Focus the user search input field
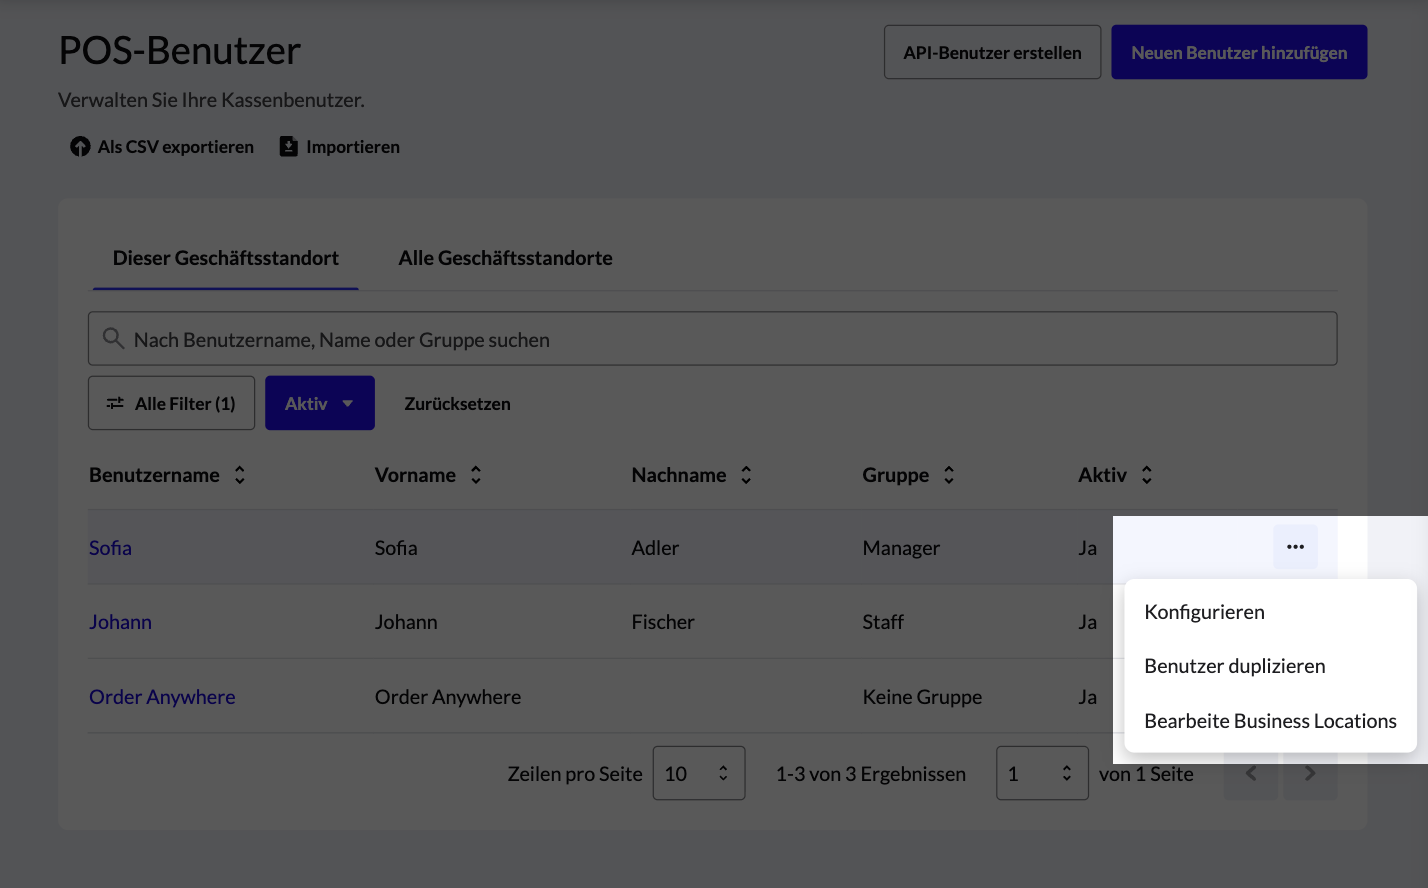Image resolution: width=1428 pixels, height=888 pixels. 712,339
